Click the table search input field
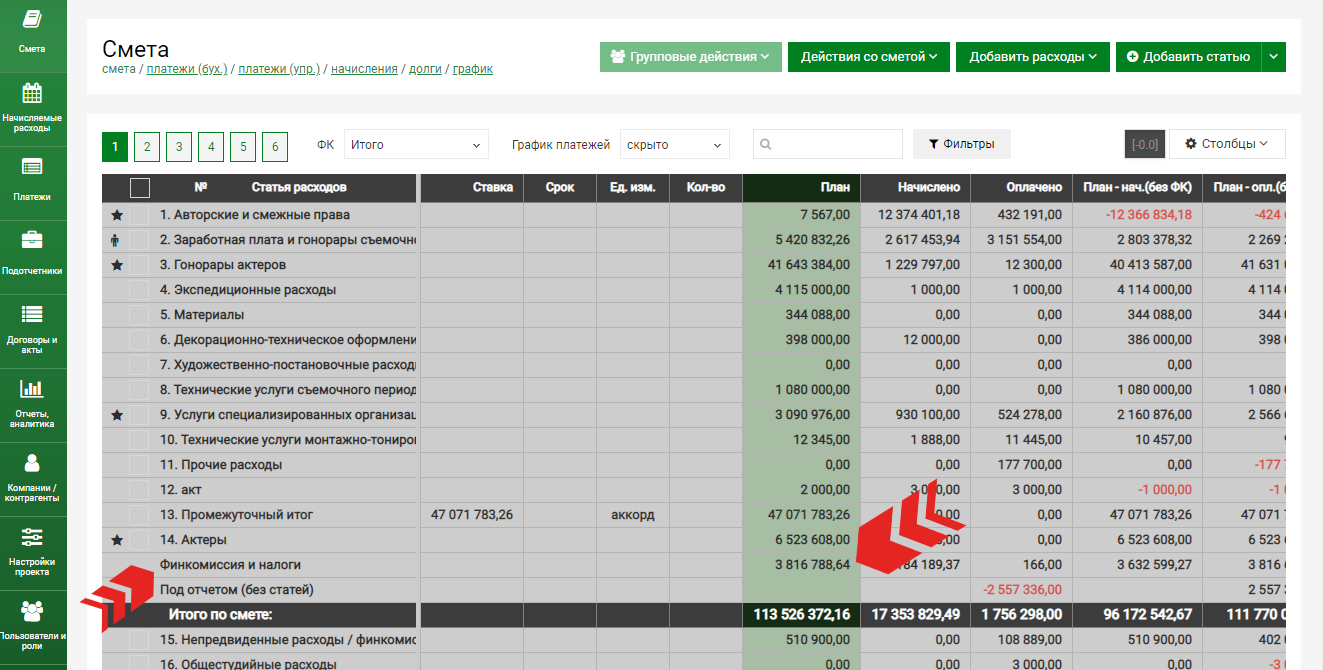The width and height of the screenshot is (1323, 670). point(828,144)
